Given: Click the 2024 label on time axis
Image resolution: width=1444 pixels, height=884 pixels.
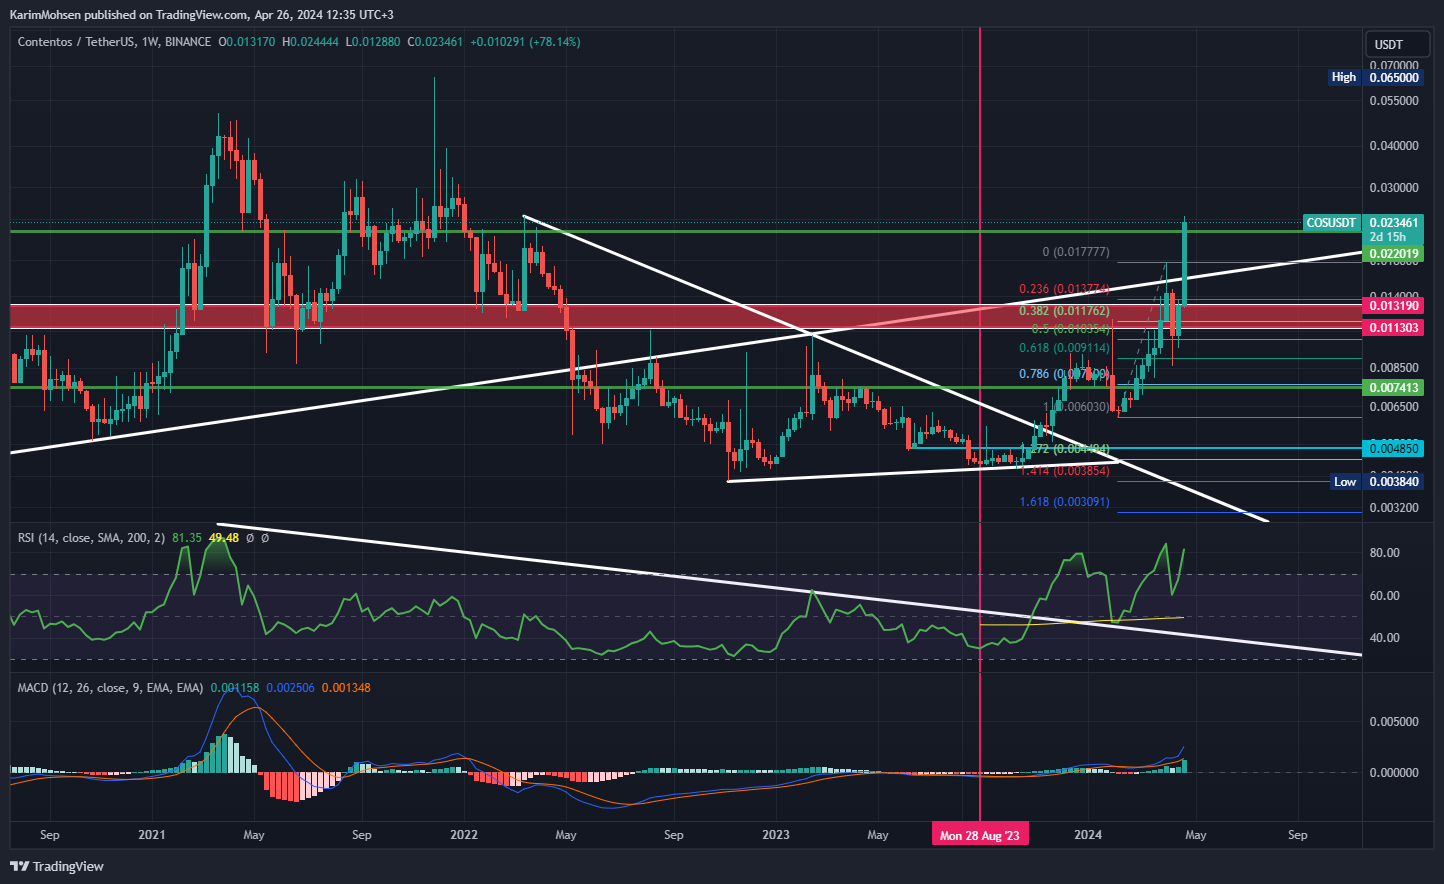Looking at the screenshot, I should 1088,835.
